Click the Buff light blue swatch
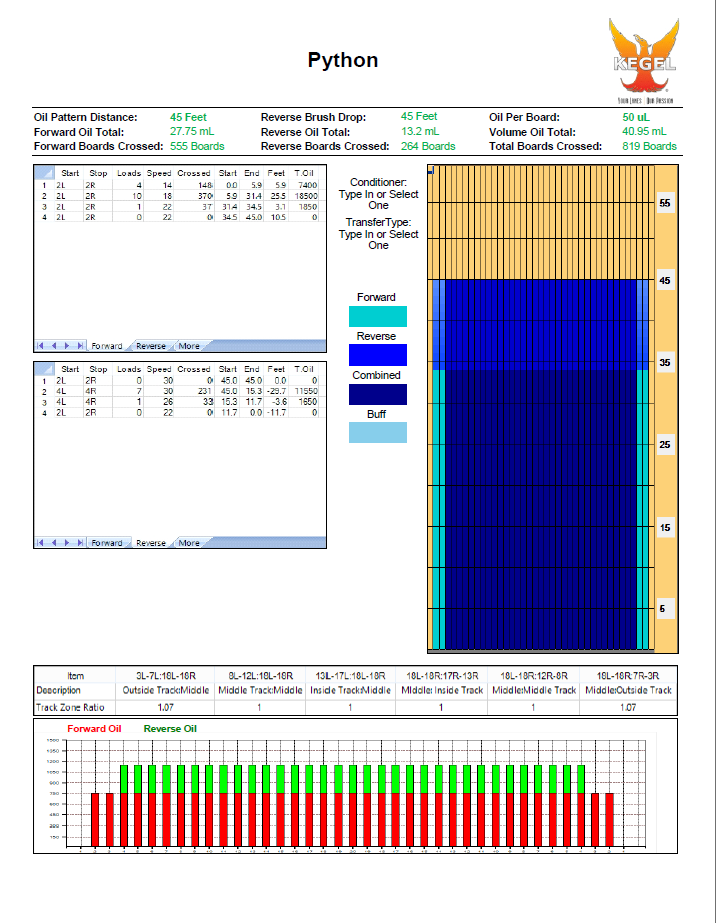 (x=377, y=433)
